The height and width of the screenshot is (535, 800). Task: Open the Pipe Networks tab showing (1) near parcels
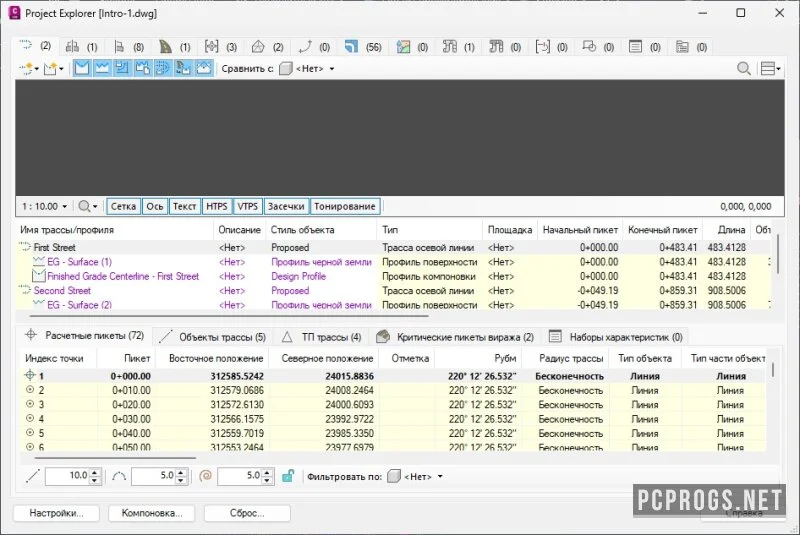(459, 47)
